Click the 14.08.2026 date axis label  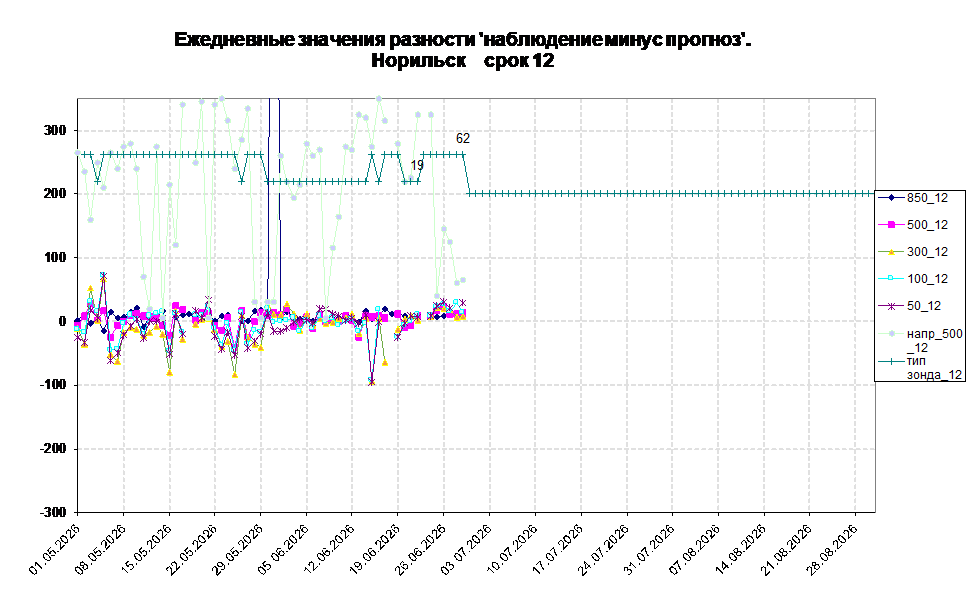tap(741, 549)
